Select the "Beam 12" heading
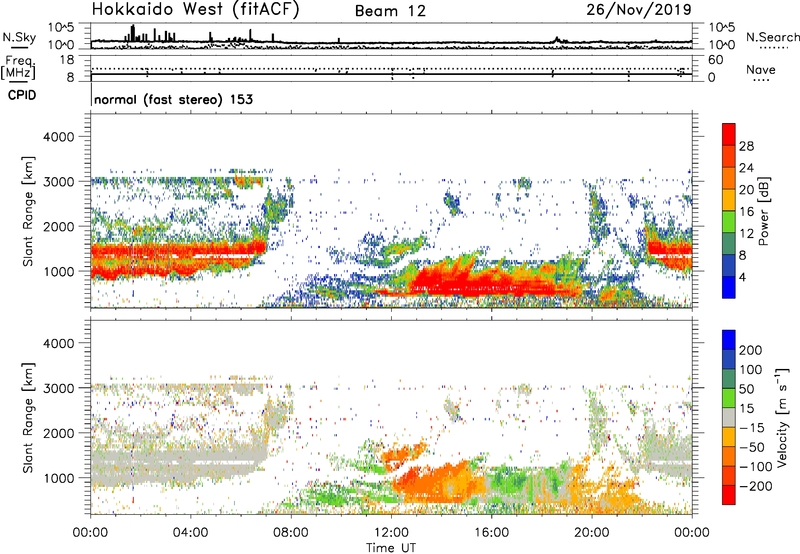Image resolution: width=800 pixels, height=554 pixels. tap(390, 11)
